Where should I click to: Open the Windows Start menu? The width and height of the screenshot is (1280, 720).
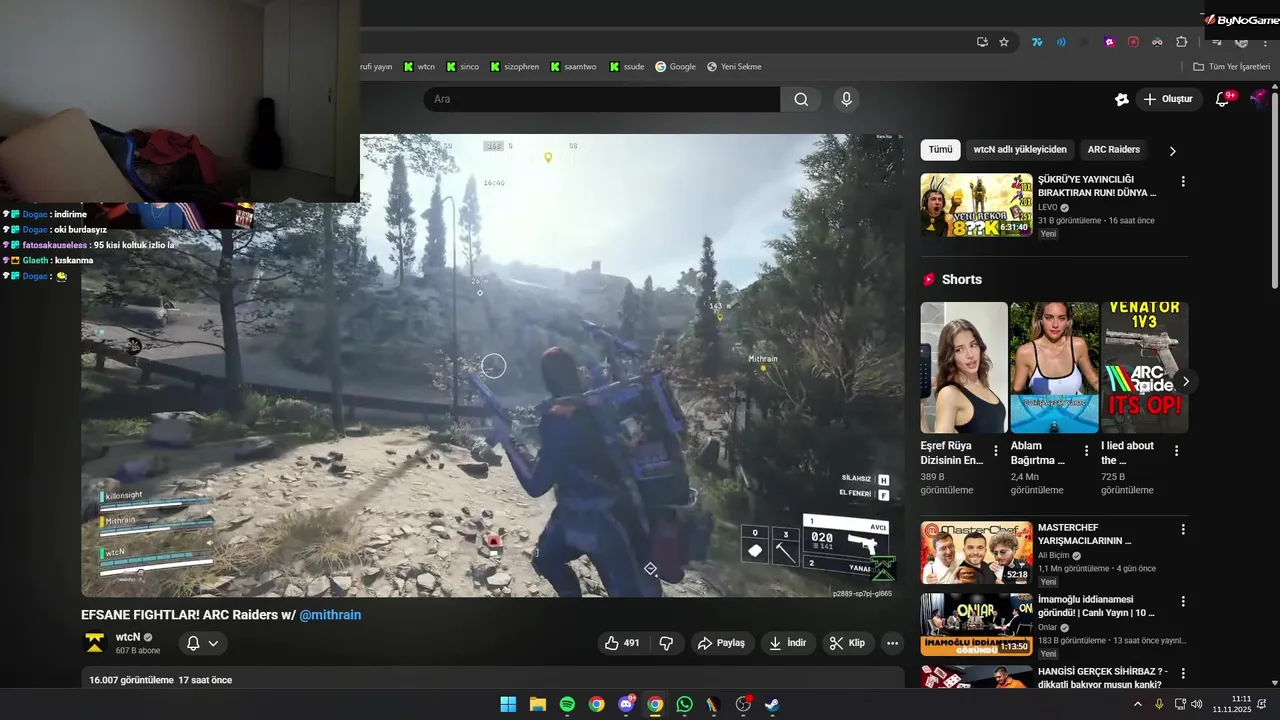point(508,704)
